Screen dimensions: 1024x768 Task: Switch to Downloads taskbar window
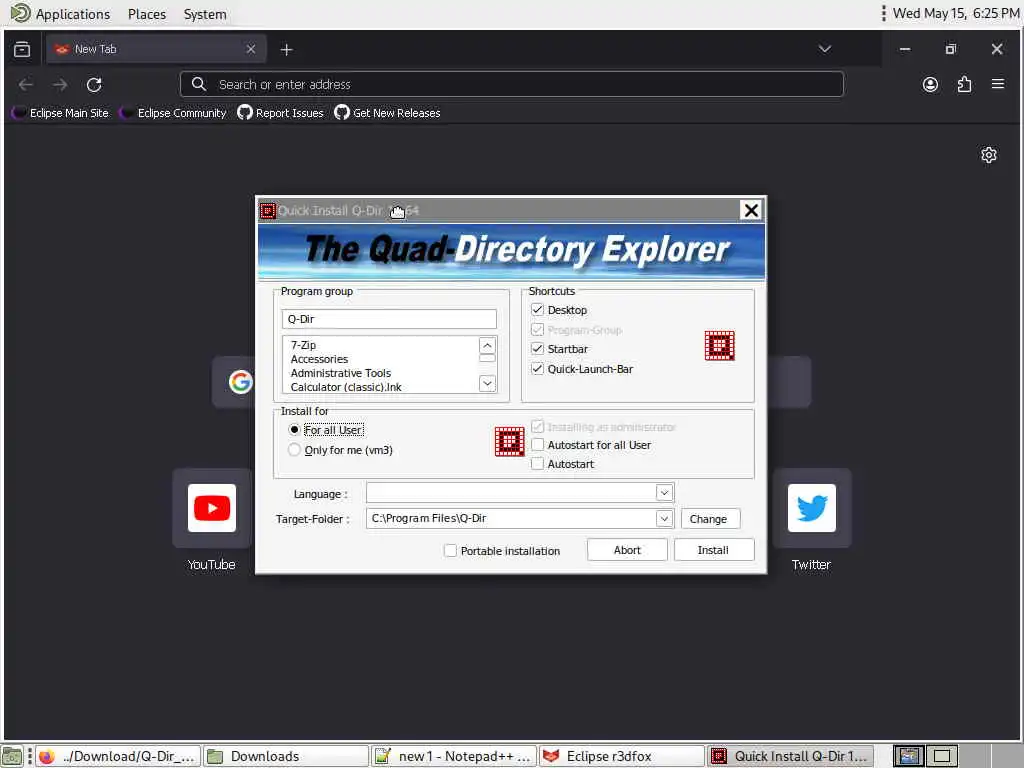tap(285, 756)
